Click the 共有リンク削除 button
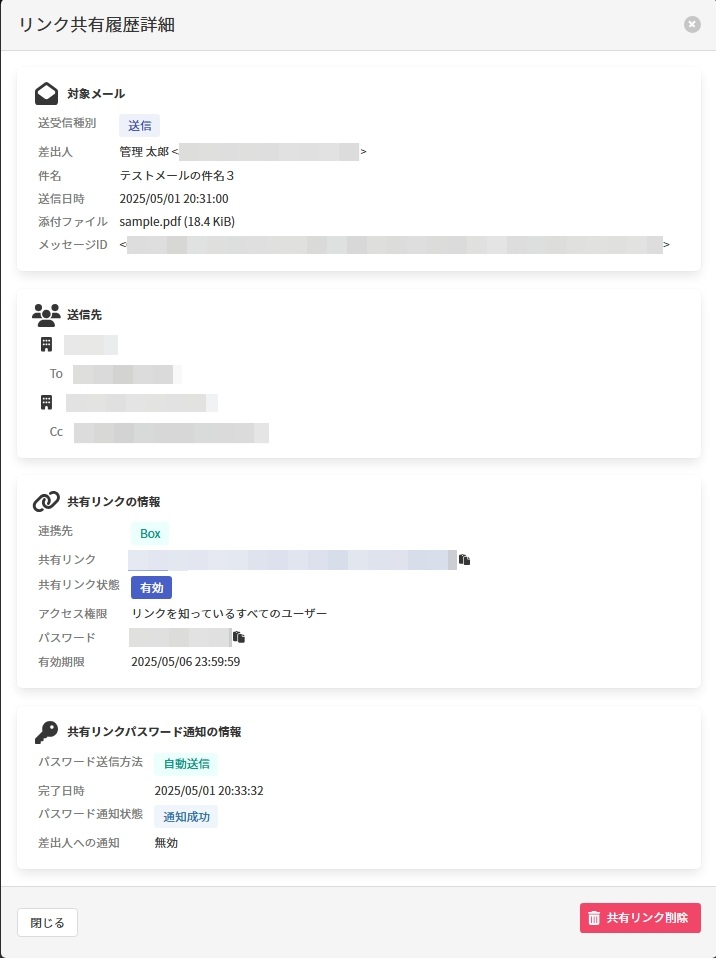 pos(640,918)
